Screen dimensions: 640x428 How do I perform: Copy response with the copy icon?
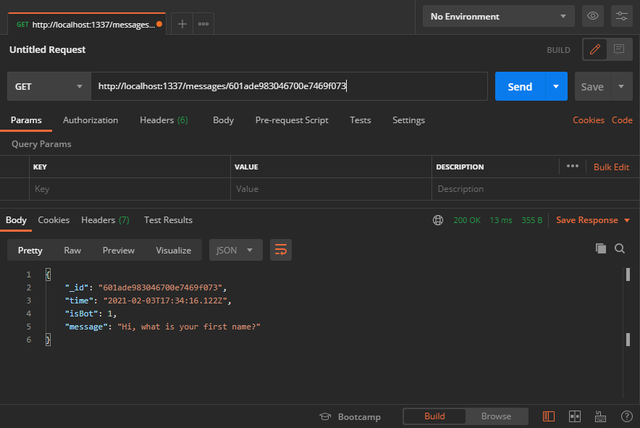coord(601,248)
